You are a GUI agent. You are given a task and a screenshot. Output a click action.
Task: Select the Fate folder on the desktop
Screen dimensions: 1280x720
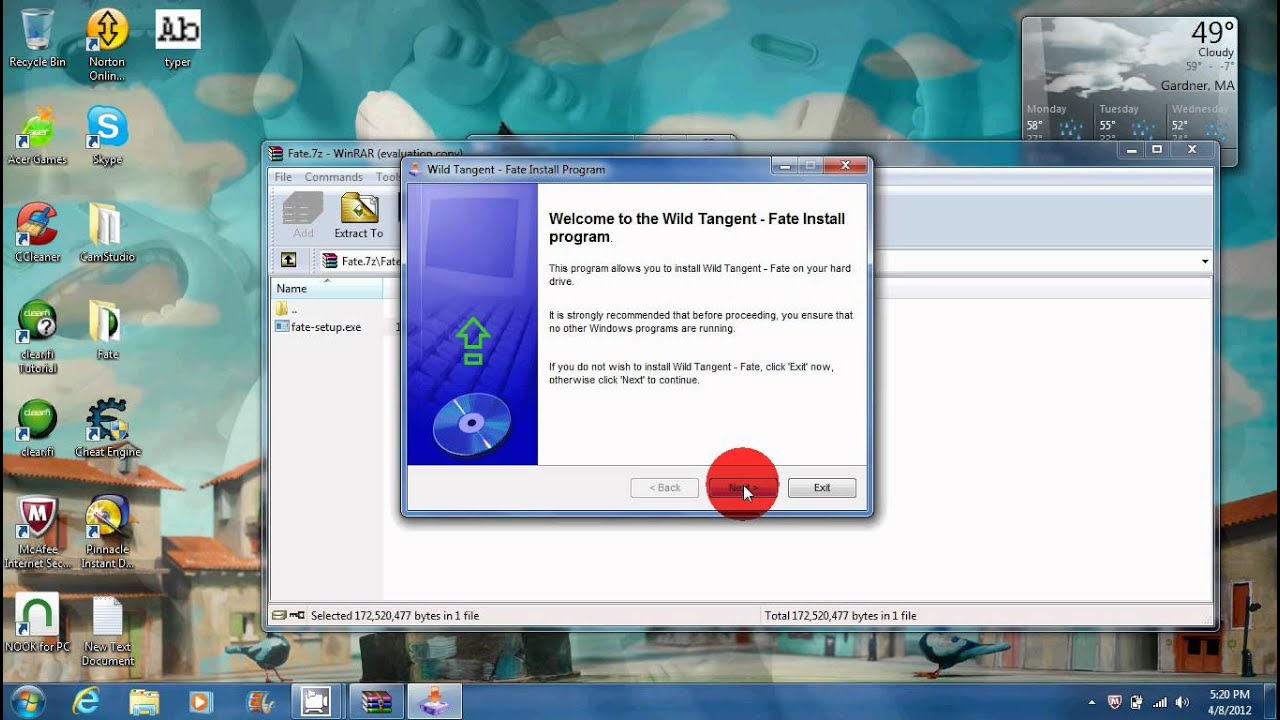click(107, 331)
